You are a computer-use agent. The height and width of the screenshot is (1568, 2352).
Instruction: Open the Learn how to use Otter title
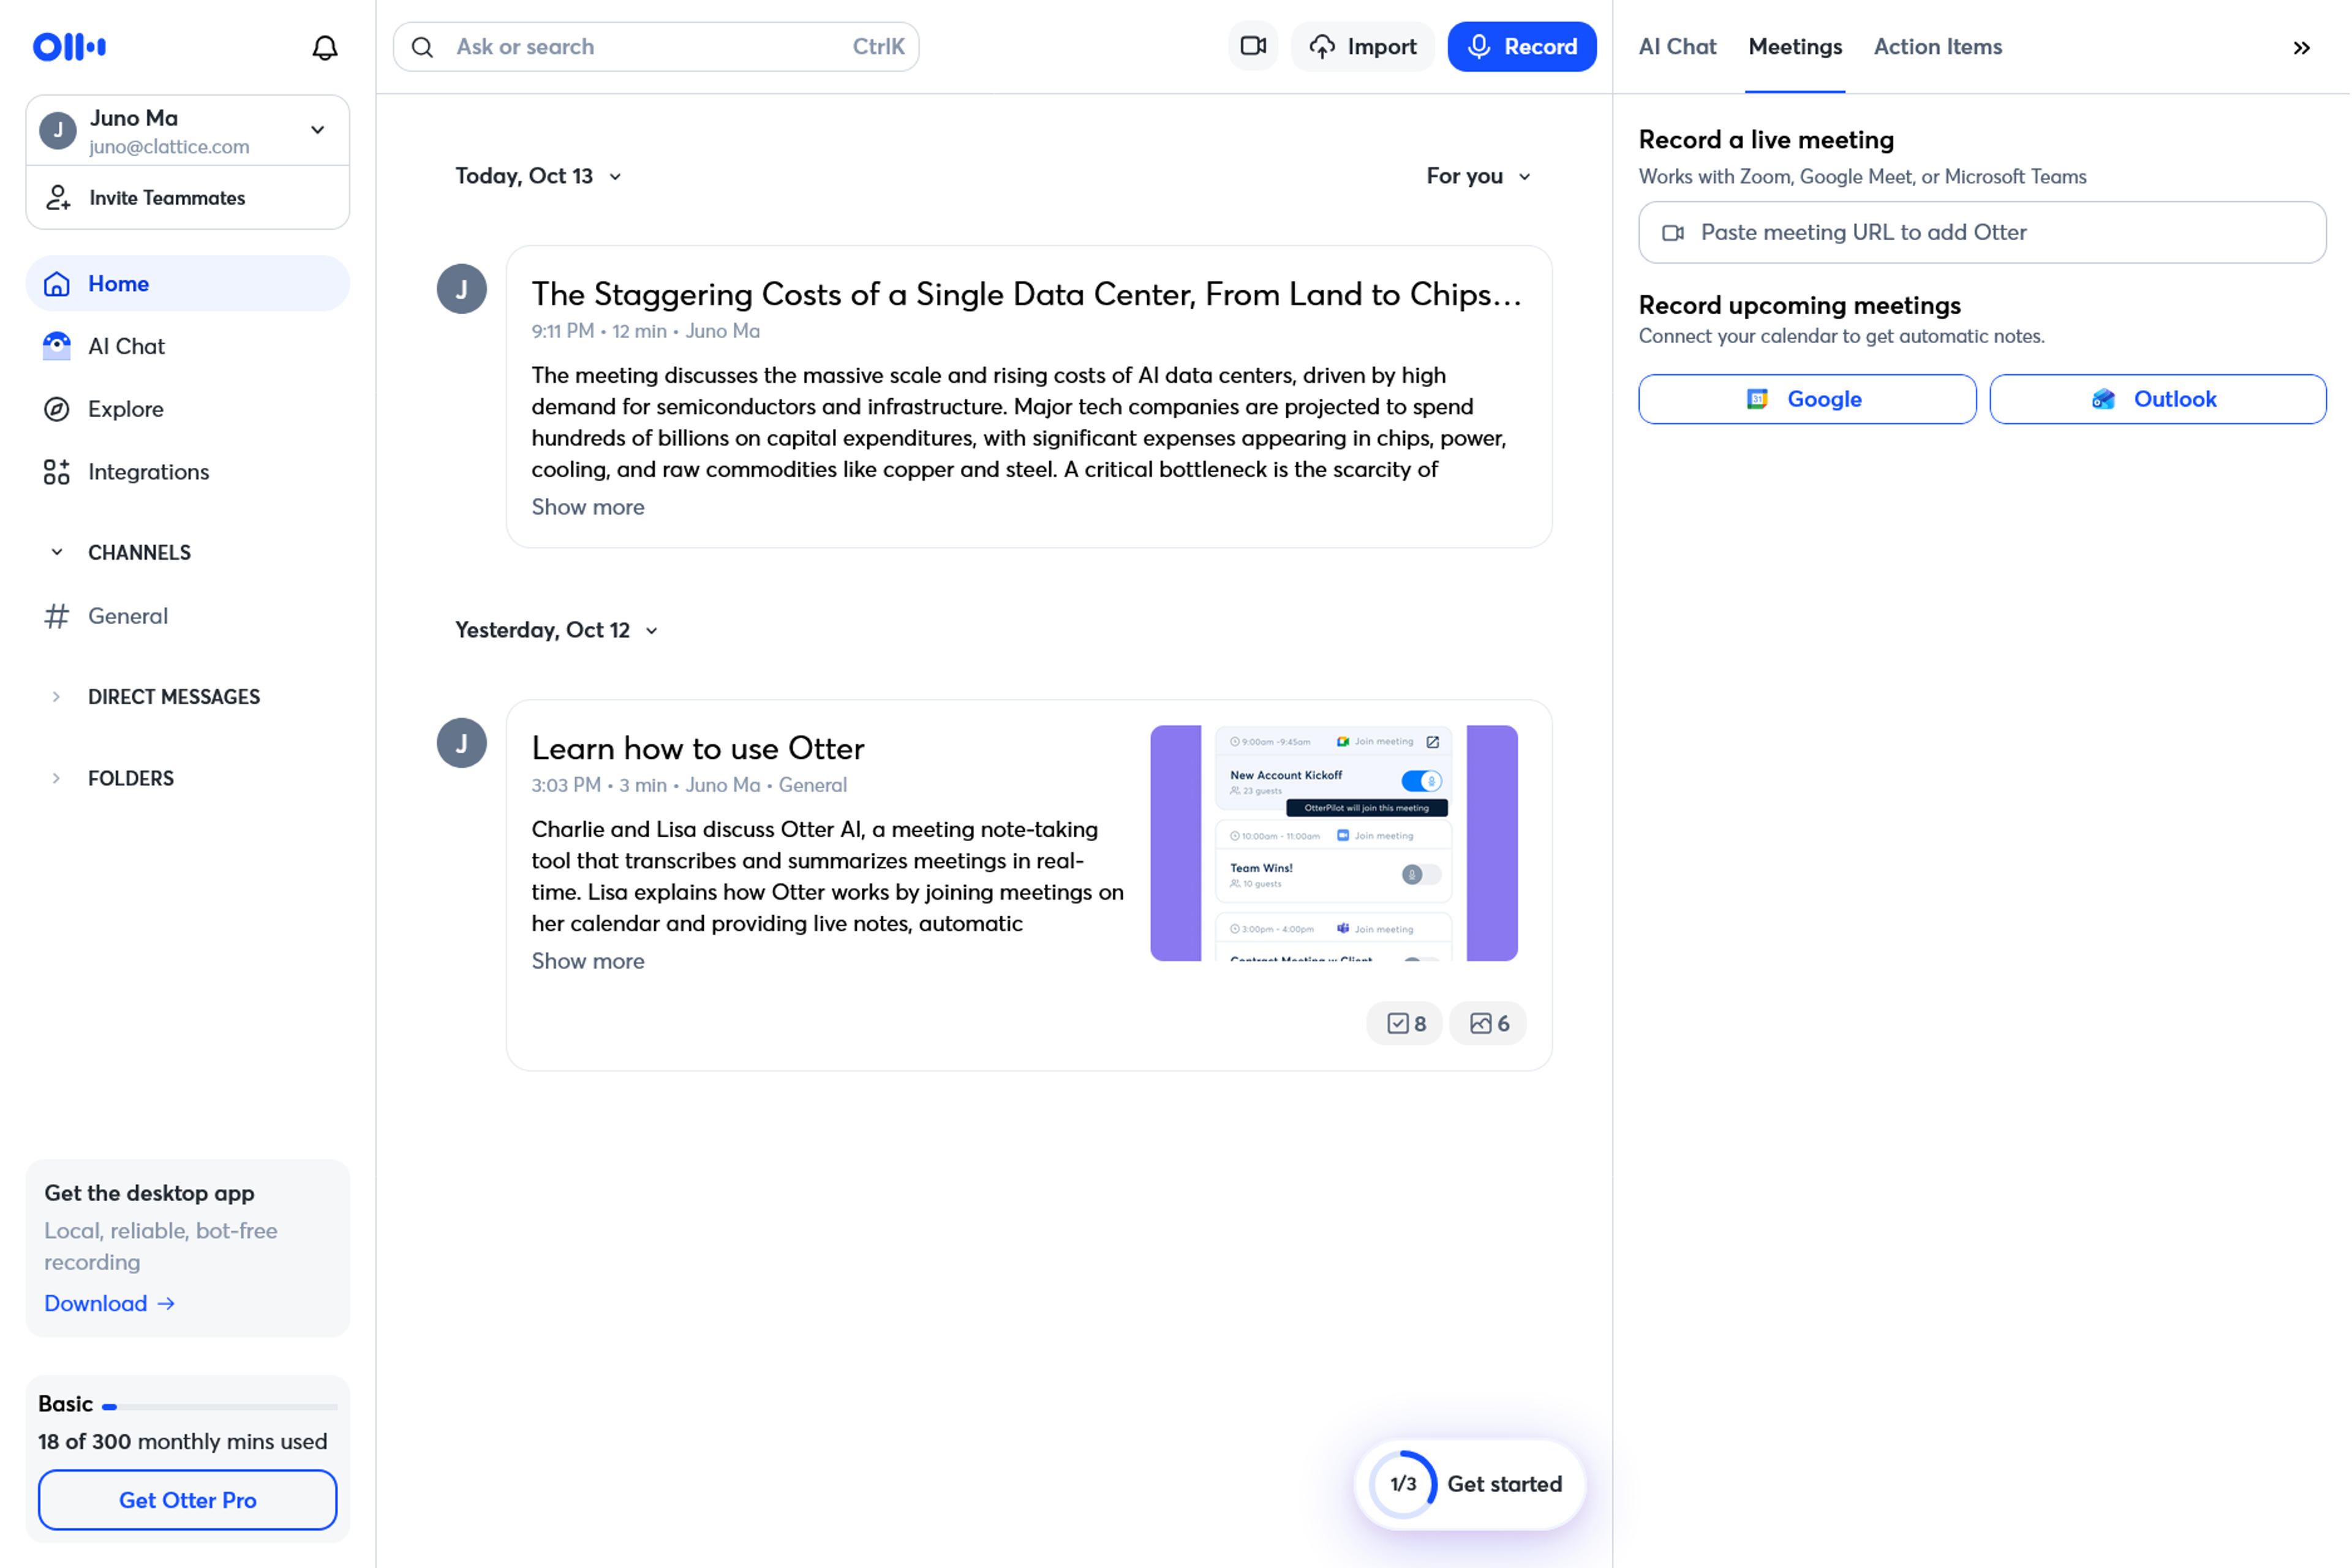coord(698,748)
